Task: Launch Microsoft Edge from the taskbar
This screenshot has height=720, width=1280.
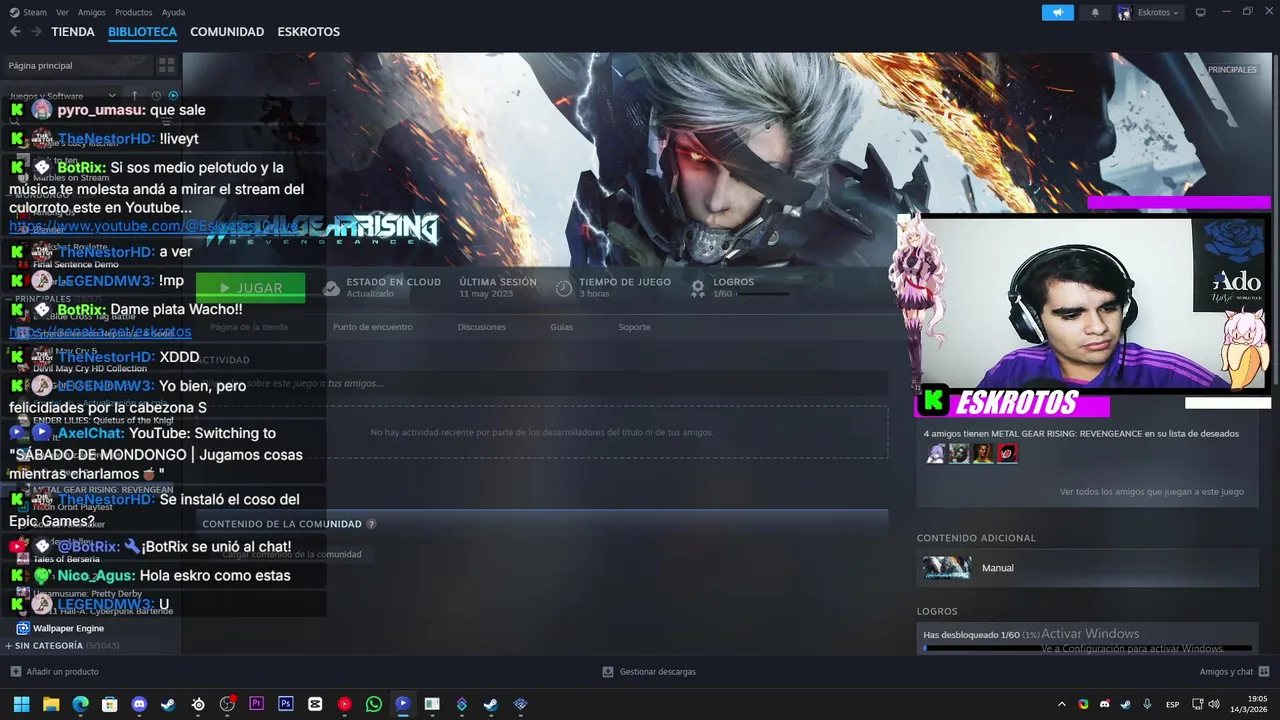Action: pos(80,704)
